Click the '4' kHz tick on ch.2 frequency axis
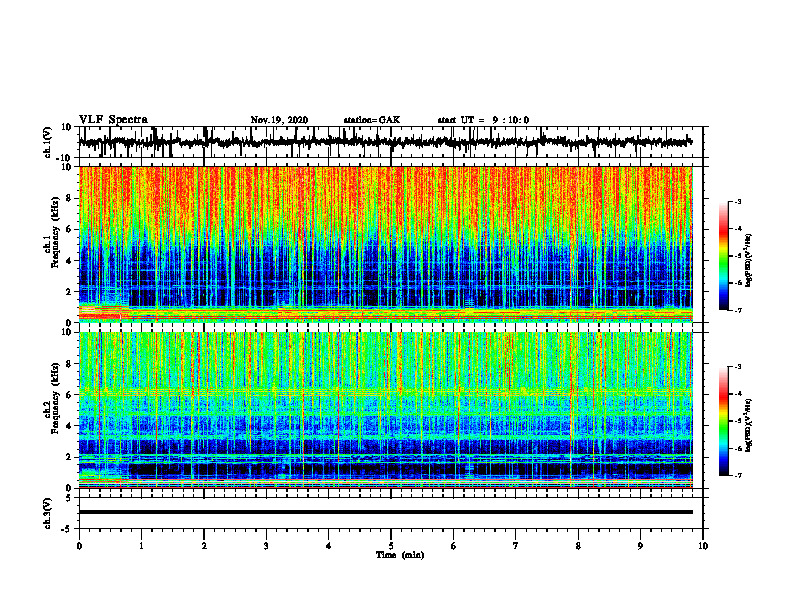 pos(70,426)
